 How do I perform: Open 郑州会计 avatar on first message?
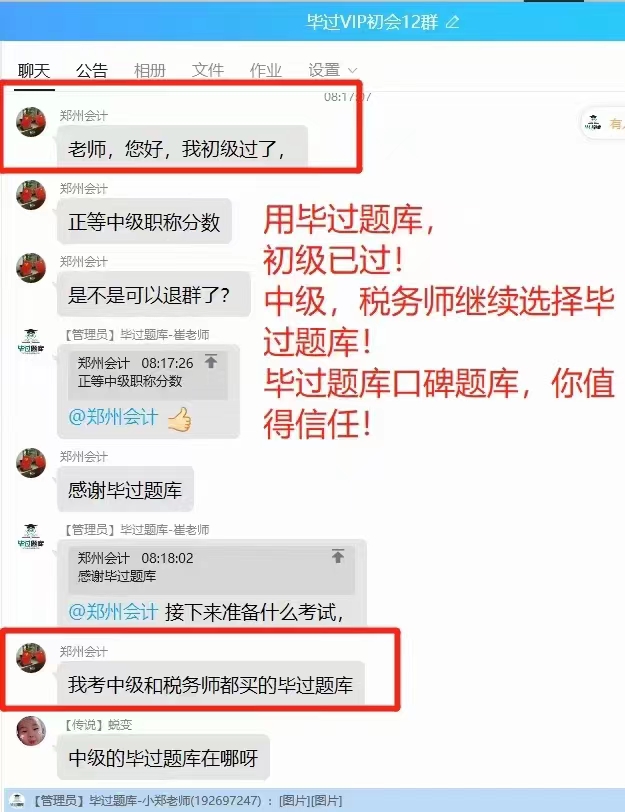point(31,122)
